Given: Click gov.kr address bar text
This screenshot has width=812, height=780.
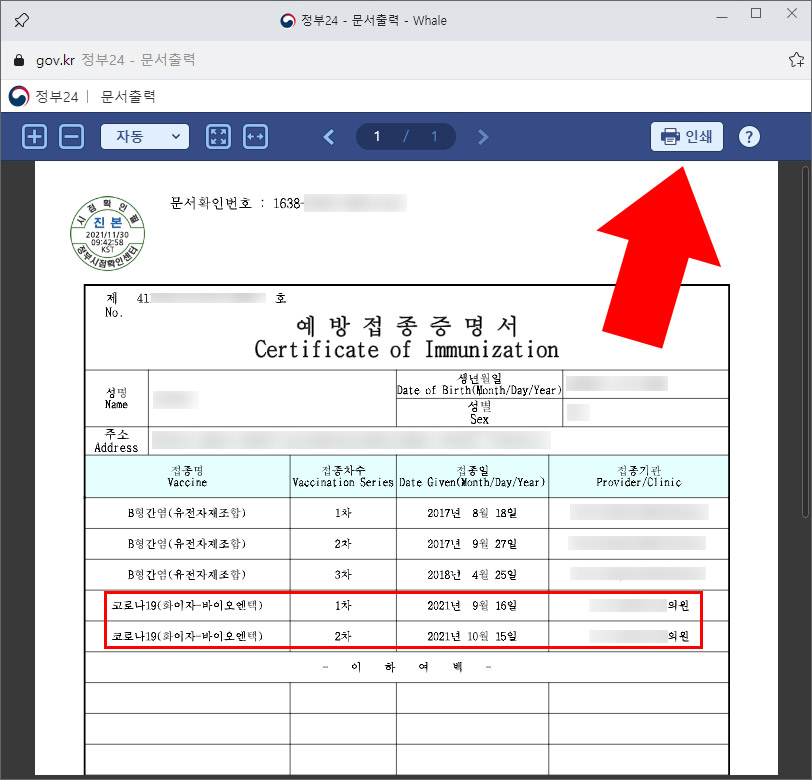Looking at the screenshot, I should 55,60.
